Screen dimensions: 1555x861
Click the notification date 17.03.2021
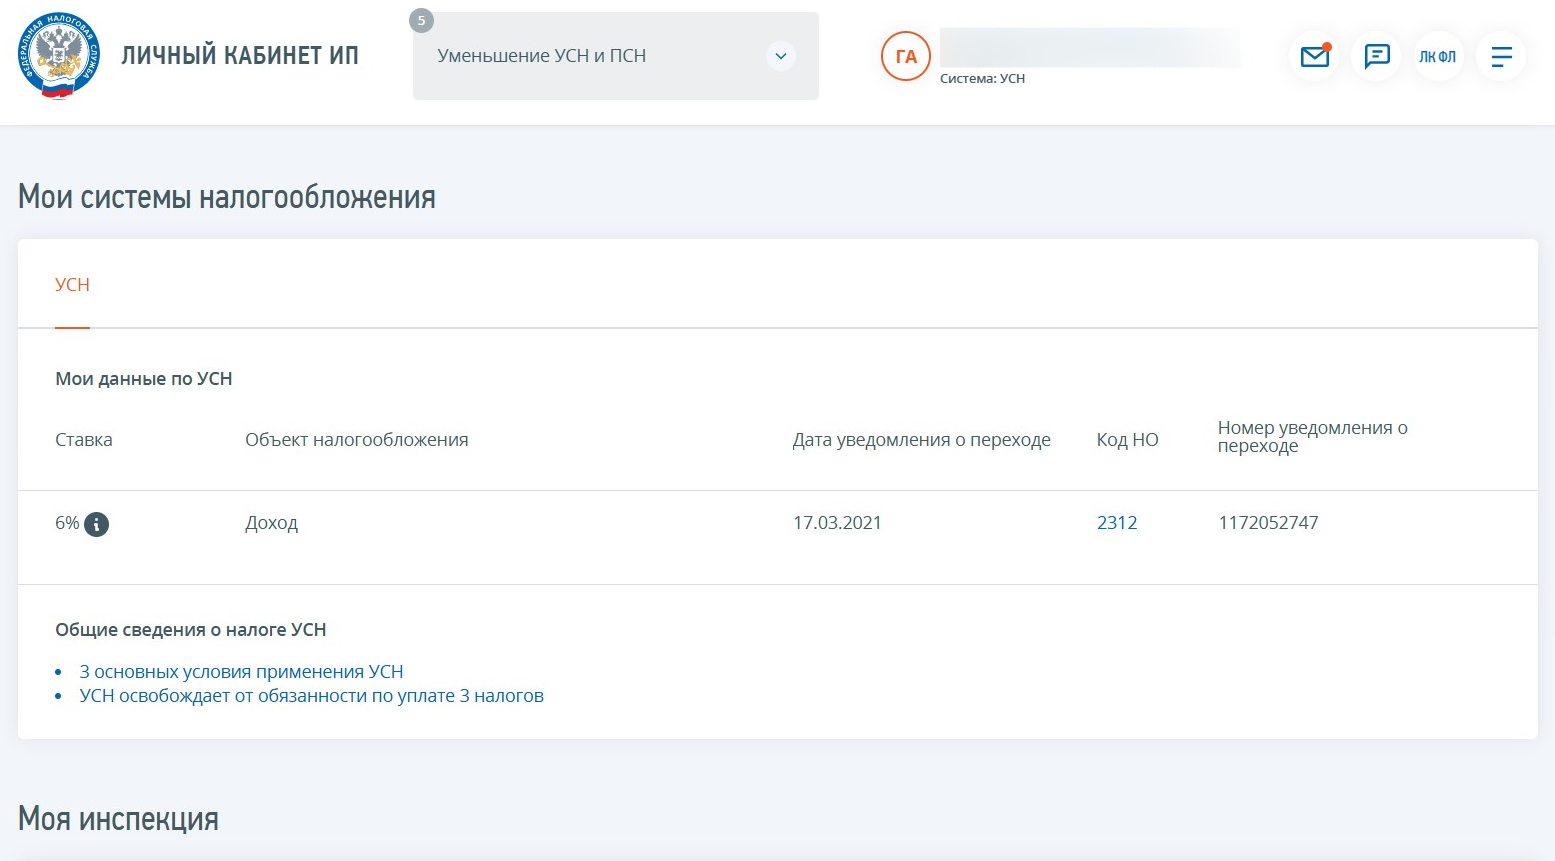coord(837,523)
